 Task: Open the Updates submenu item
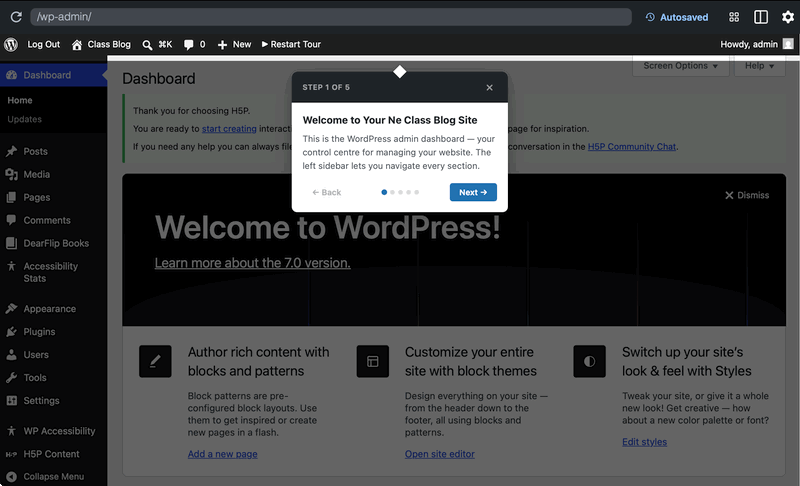pos(24,119)
